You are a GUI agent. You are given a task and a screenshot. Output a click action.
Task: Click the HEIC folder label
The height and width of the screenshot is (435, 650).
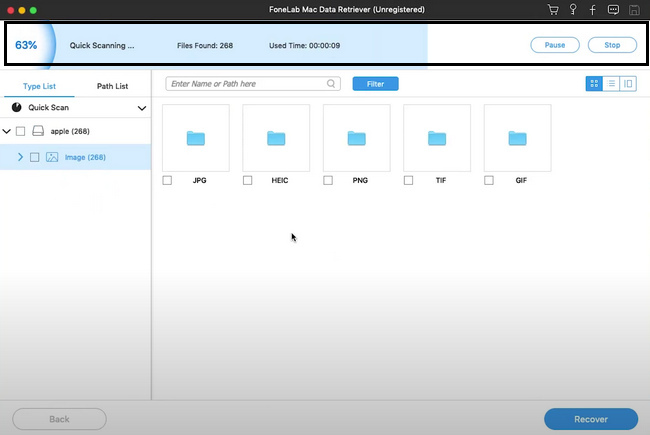click(x=280, y=180)
